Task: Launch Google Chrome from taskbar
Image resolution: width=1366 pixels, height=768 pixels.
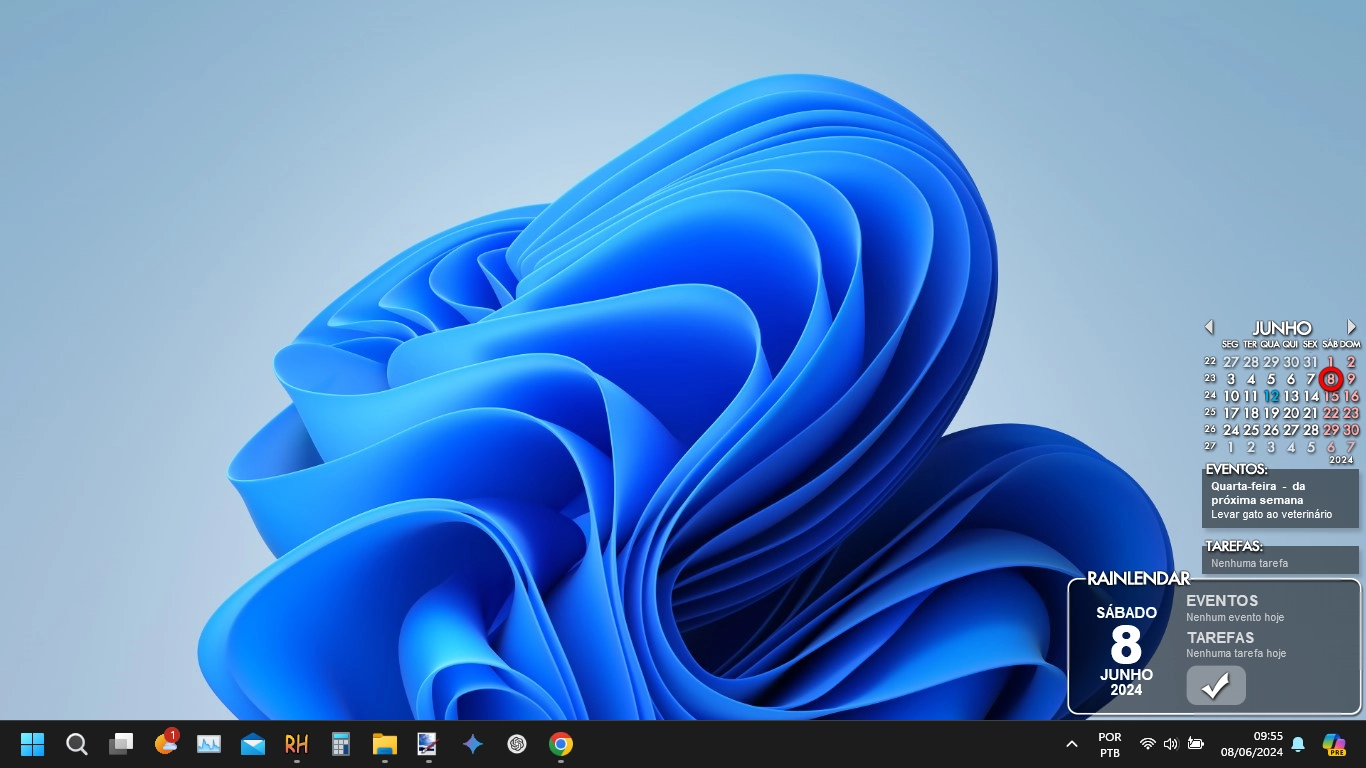Action: pos(561,744)
